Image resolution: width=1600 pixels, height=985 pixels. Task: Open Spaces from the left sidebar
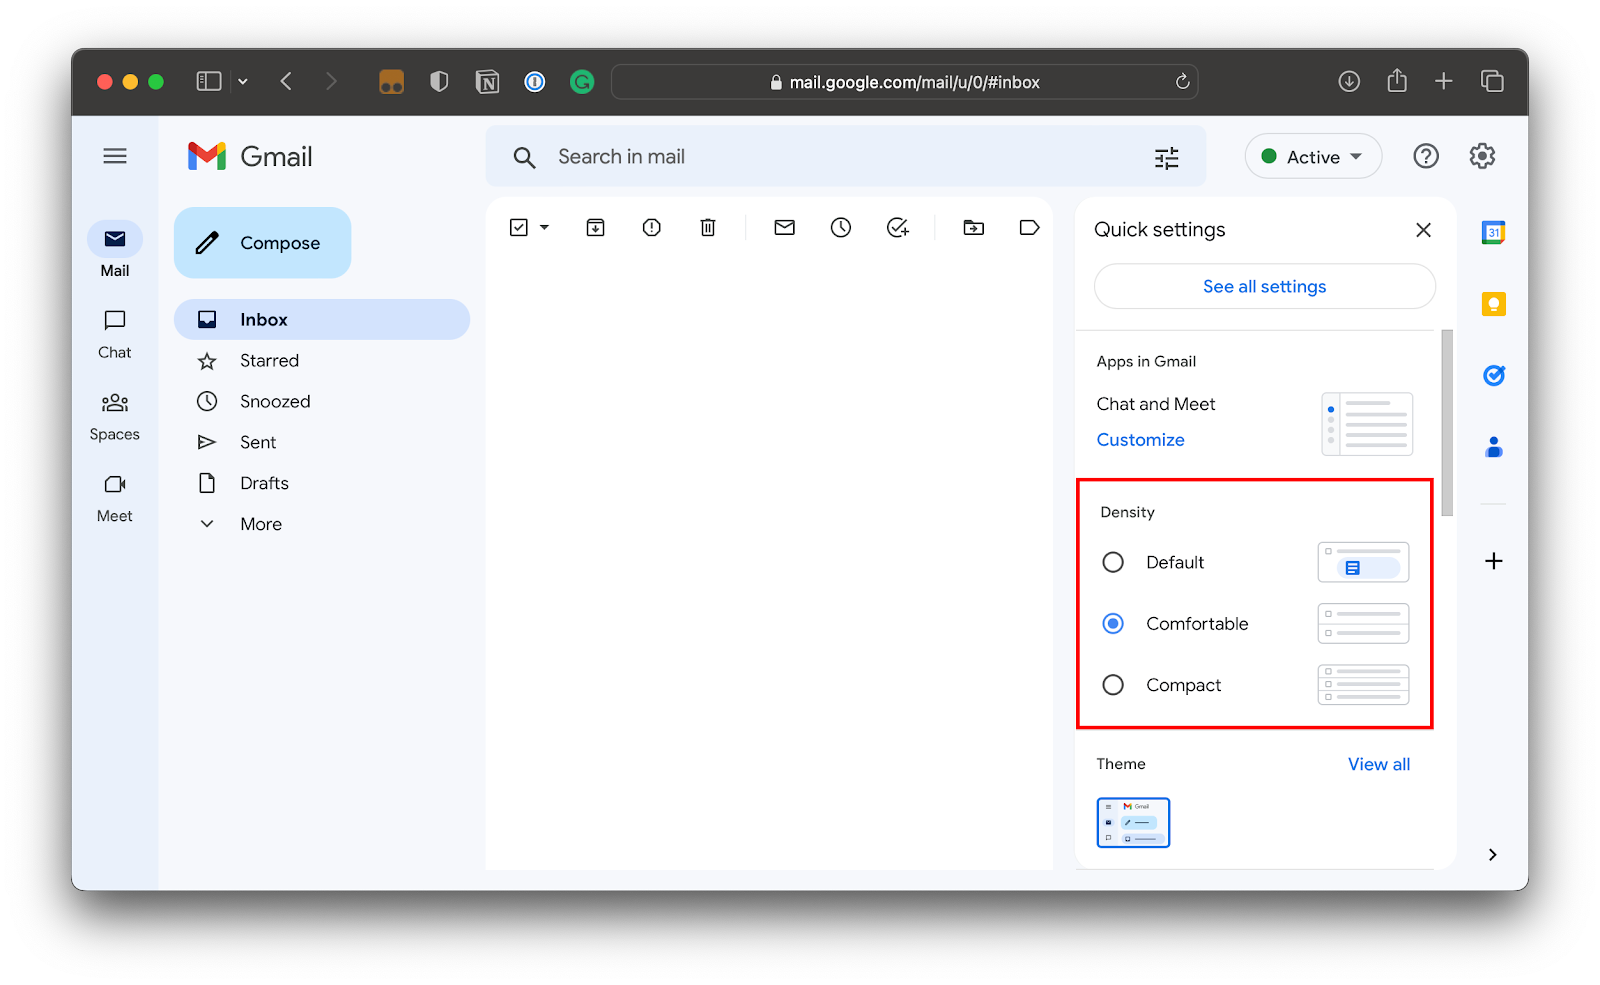point(114,414)
